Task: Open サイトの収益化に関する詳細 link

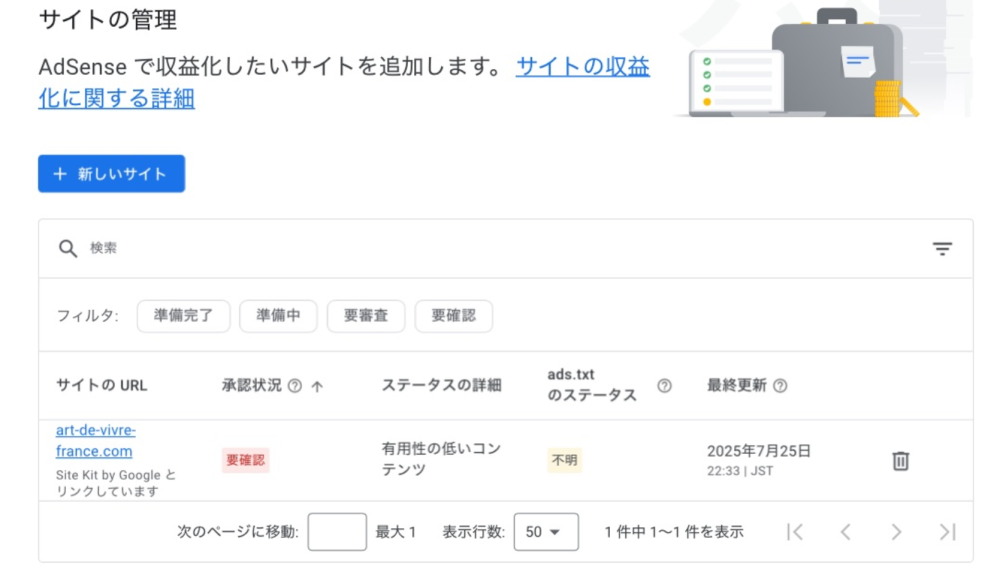Action: [x=344, y=82]
